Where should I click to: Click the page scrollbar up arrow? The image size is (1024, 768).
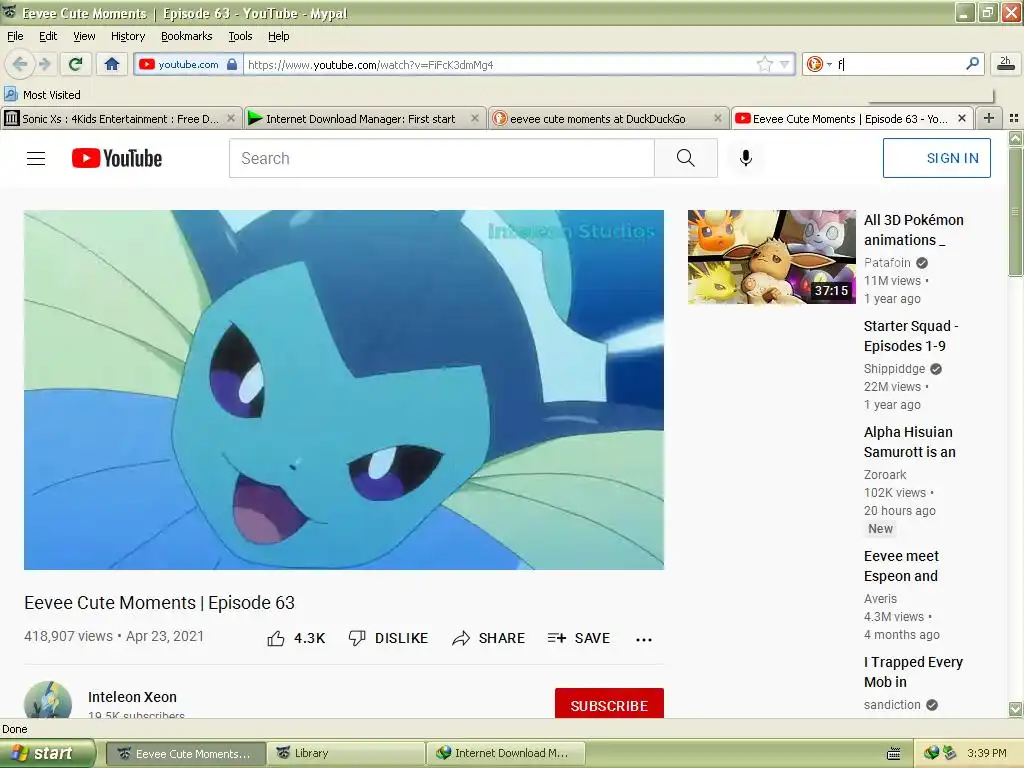[1015, 138]
